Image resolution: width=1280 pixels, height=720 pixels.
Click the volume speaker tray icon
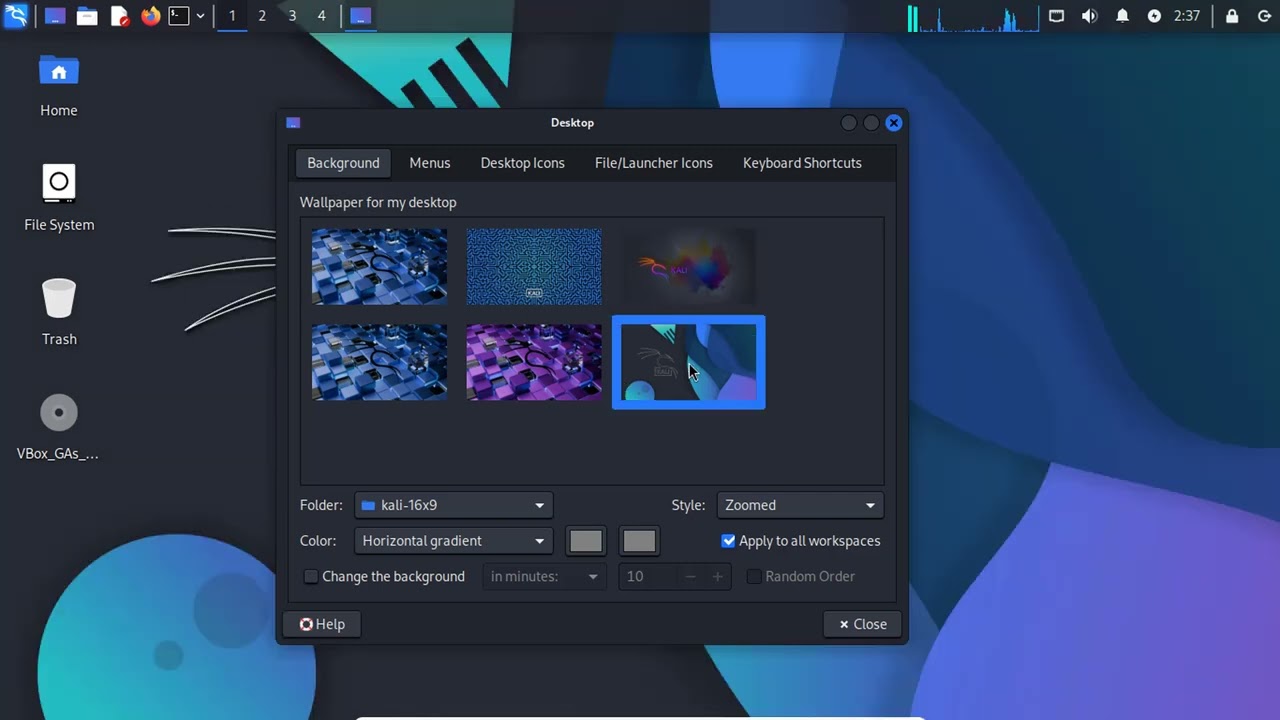click(x=1089, y=16)
